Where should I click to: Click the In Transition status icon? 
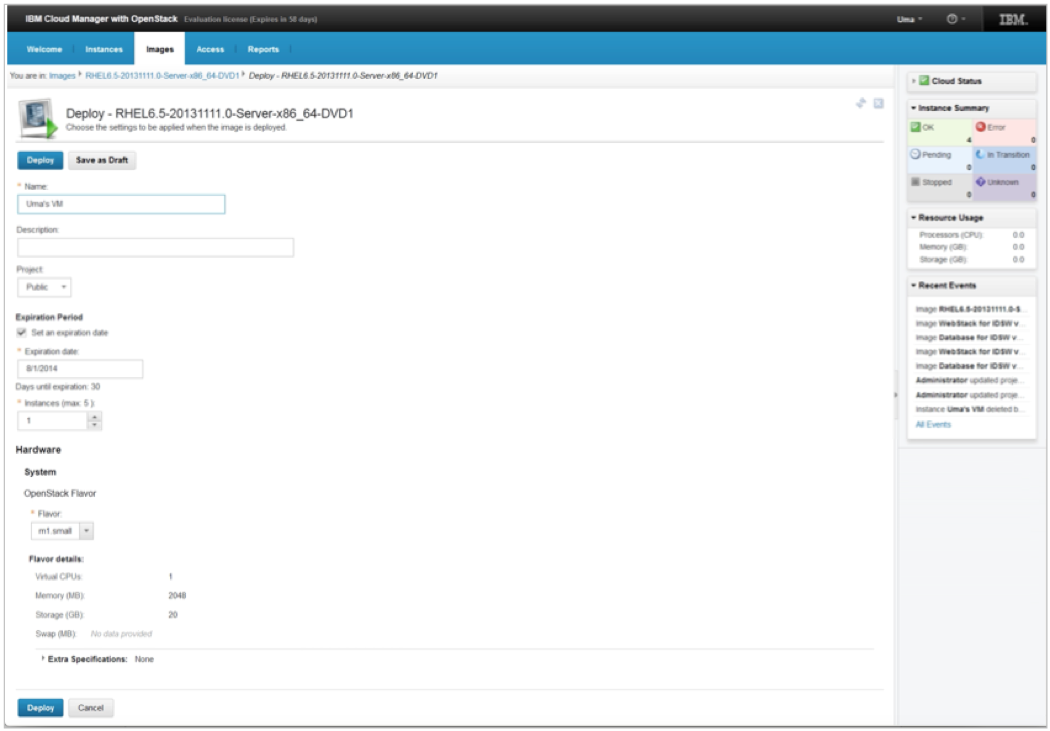980,155
